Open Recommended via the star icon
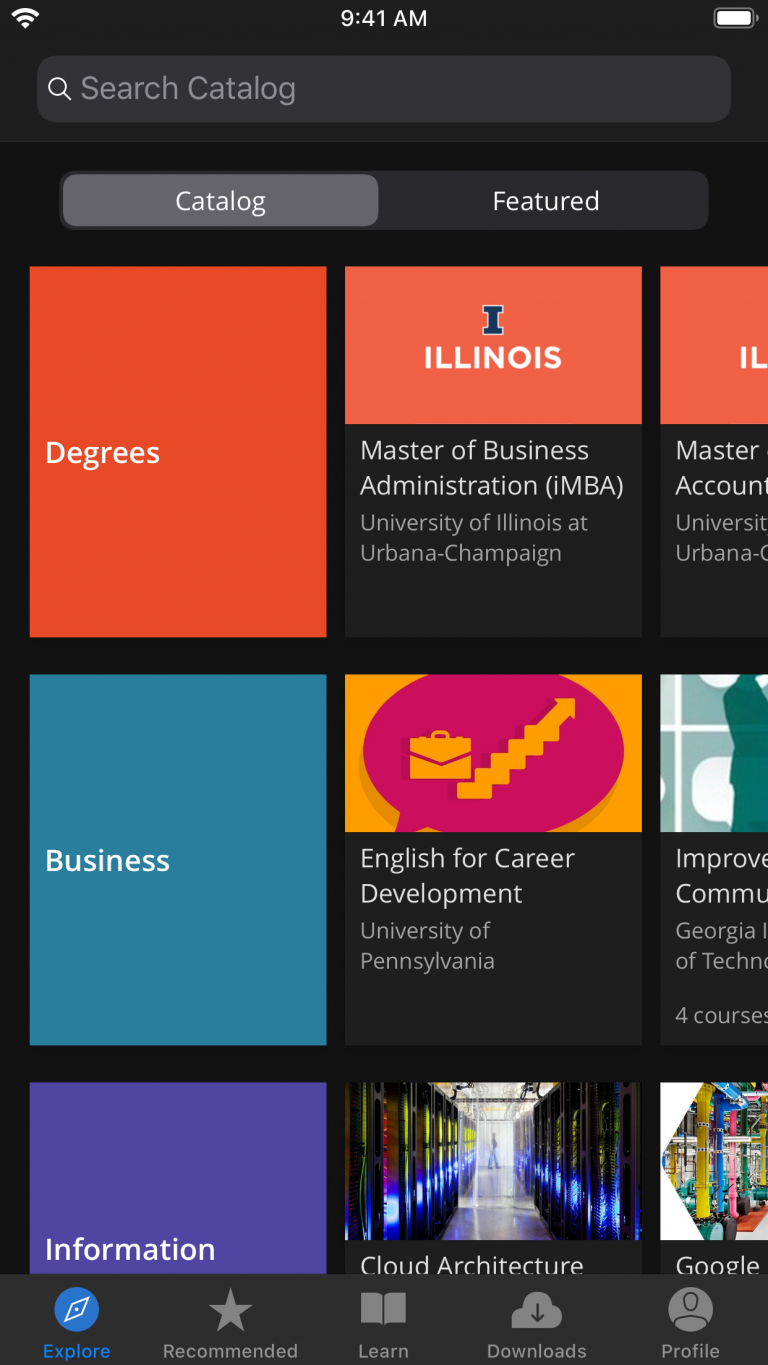This screenshot has width=768, height=1365. [230, 1308]
